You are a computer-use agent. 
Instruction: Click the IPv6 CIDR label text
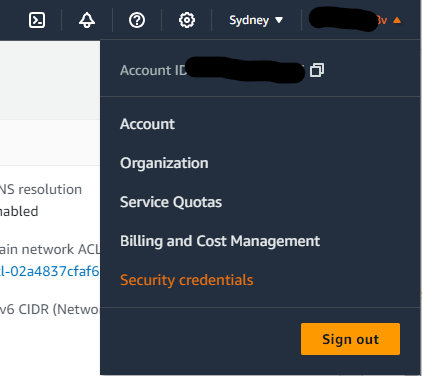(50, 309)
